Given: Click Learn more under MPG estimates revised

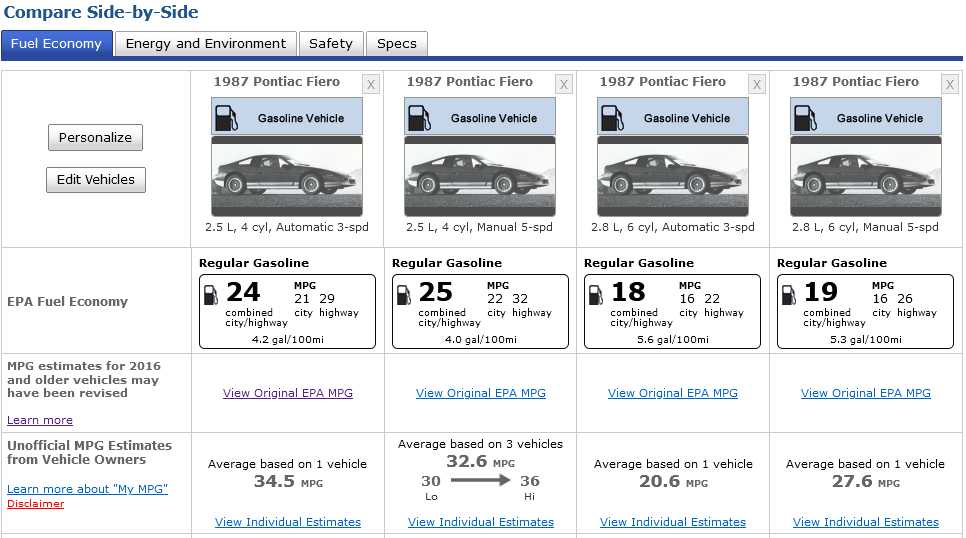Looking at the screenshot, I should 40,420.
